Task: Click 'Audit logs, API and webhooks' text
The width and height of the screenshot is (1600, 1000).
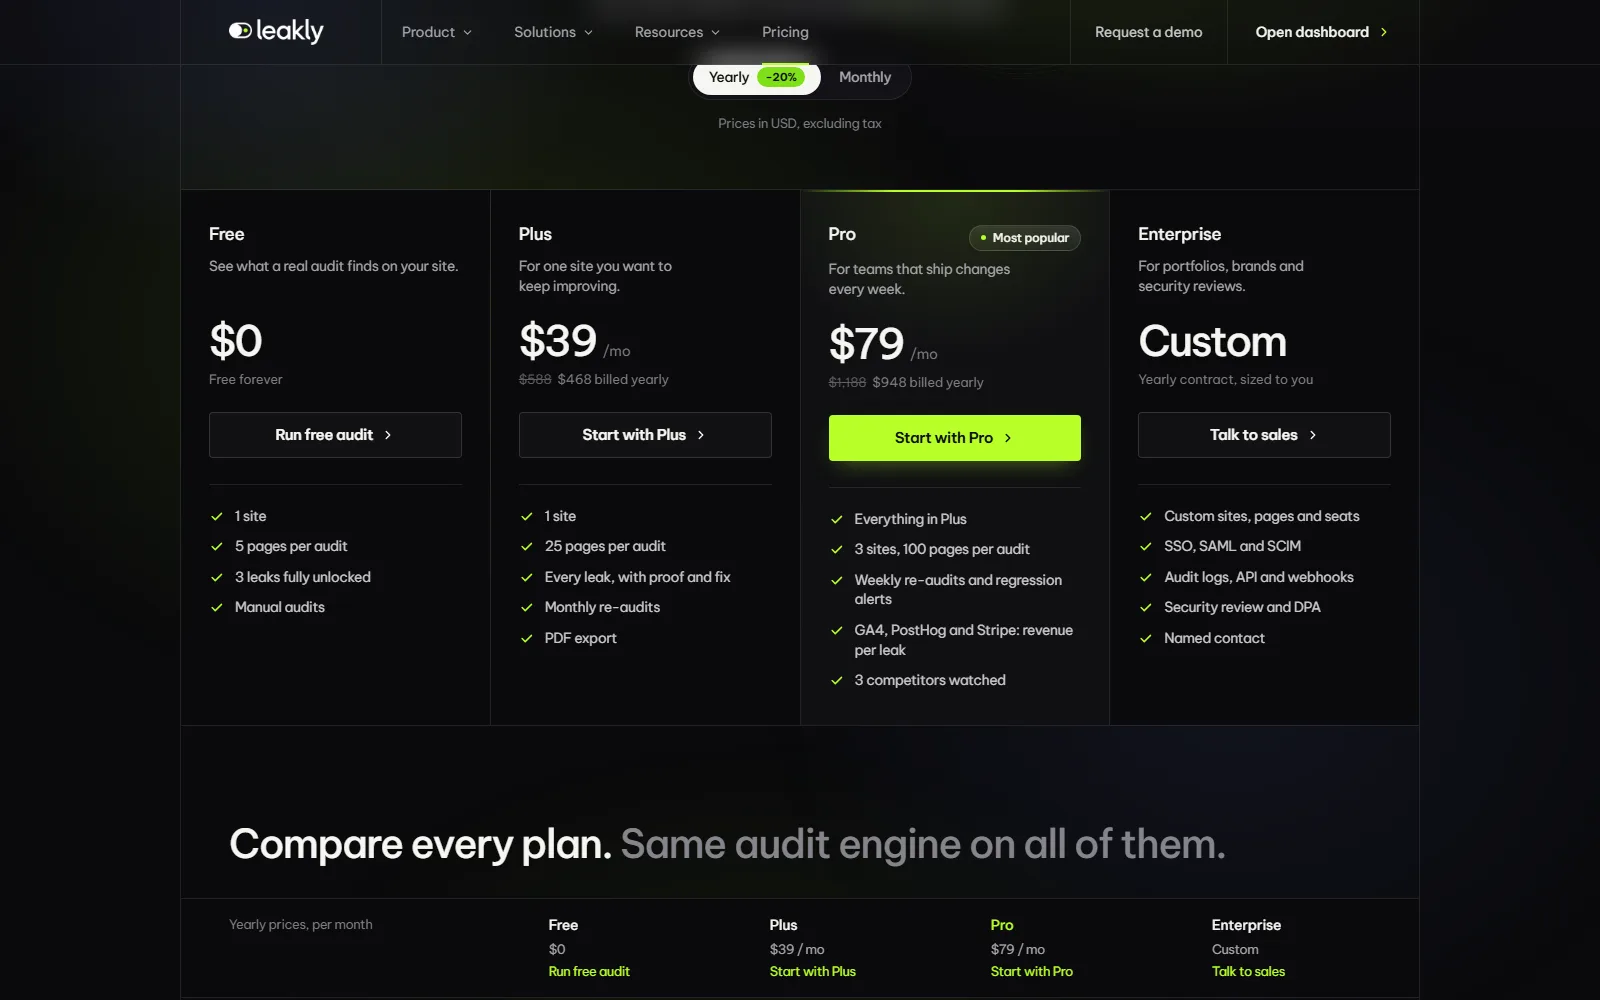Action: (x=1259, y=577)
